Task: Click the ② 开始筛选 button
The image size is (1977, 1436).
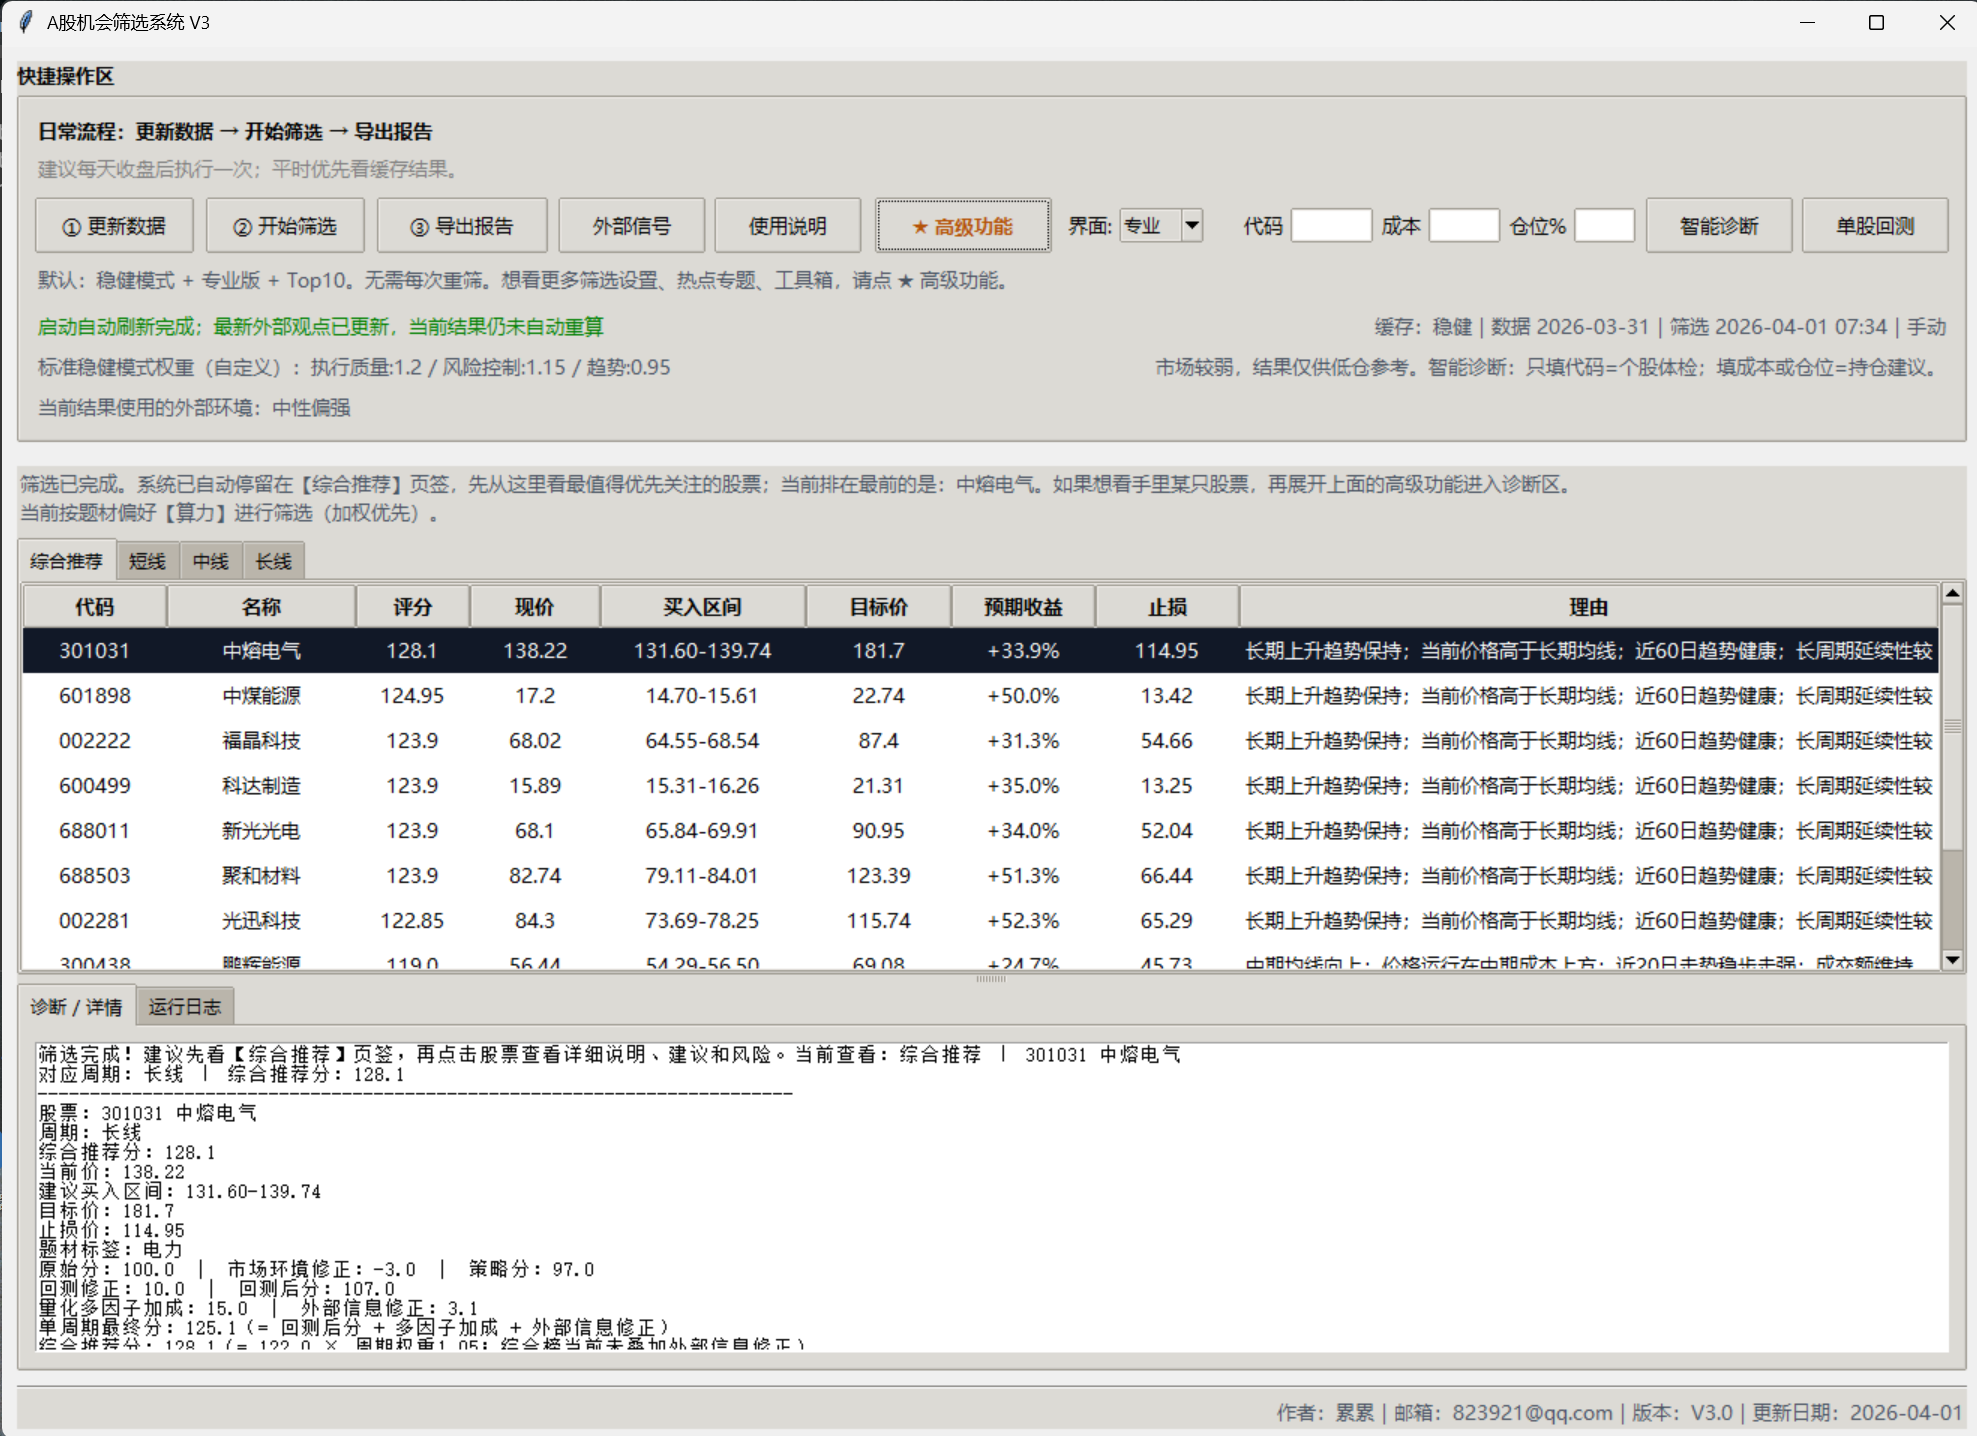Action: tap(285, 226)
